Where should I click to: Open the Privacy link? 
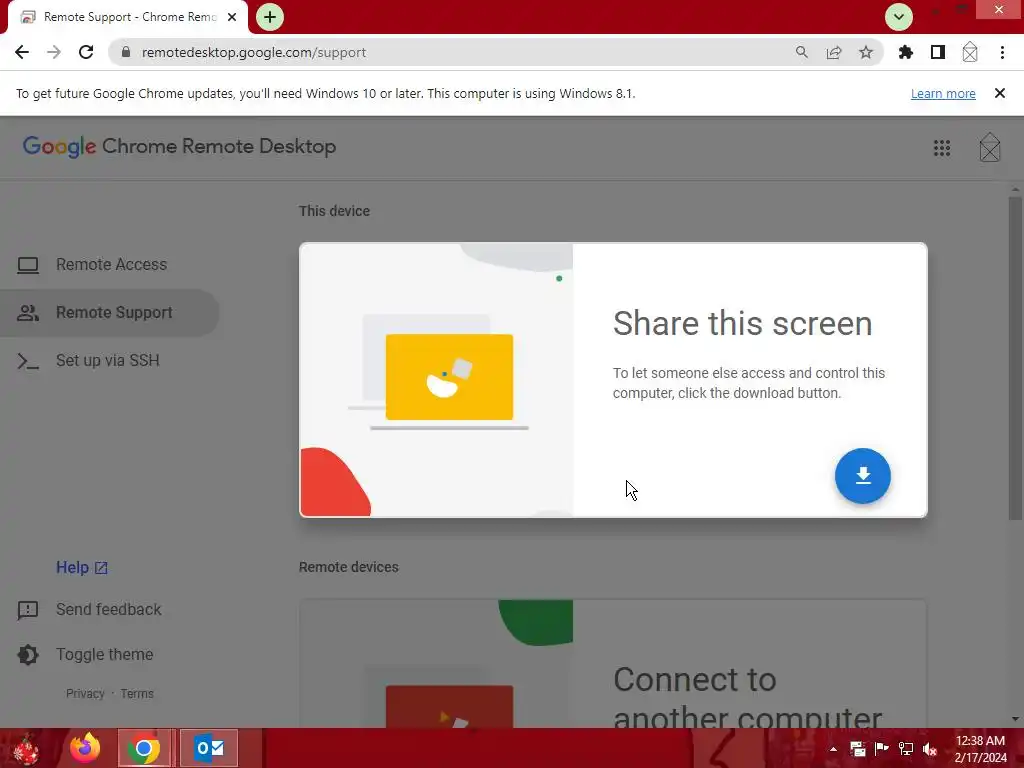[85, 694]
